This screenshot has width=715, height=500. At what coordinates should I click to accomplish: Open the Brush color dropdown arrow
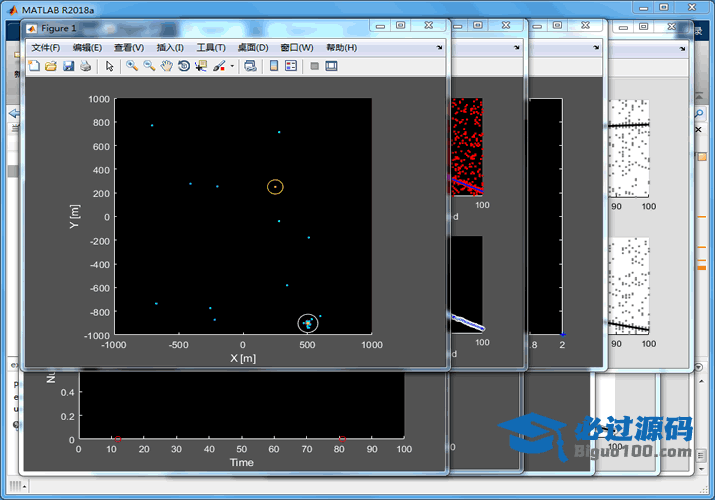point(232,66)
